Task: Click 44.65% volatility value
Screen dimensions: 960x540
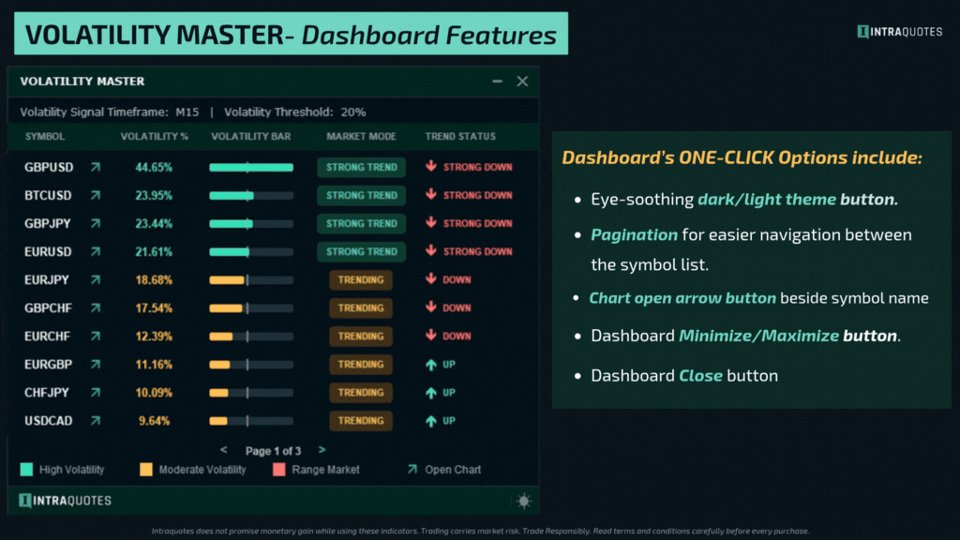Action: 154,167
